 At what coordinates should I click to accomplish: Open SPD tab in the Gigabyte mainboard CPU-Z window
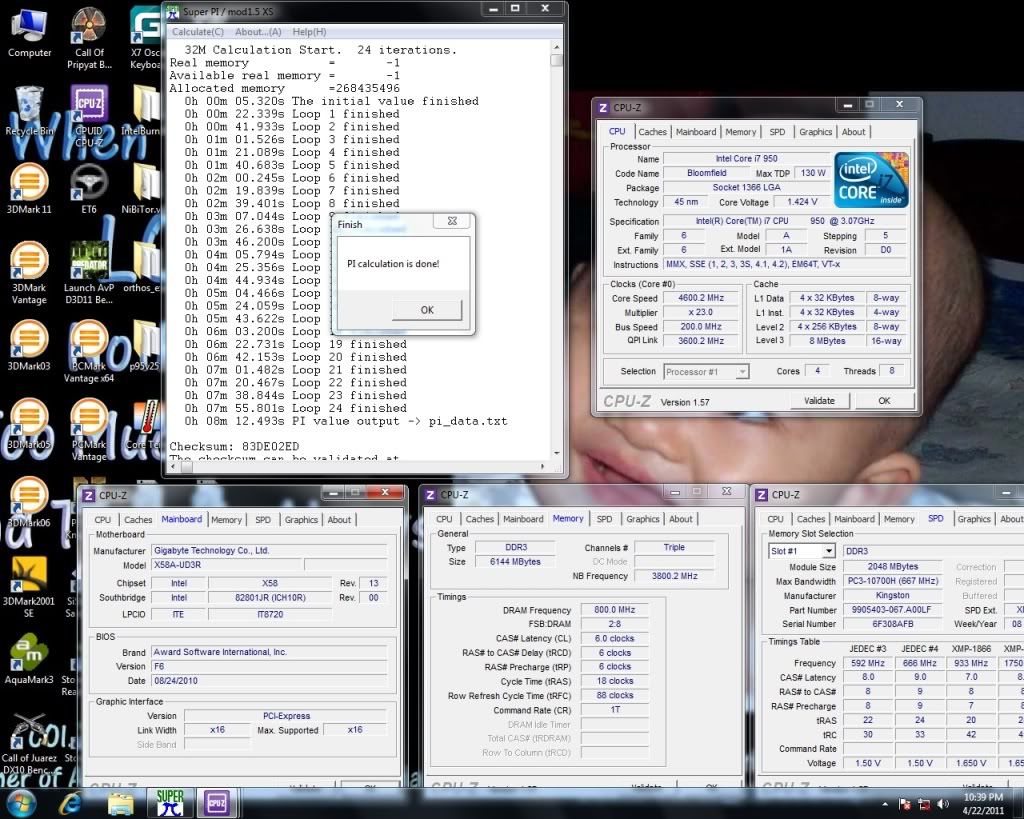coord(263,519)
